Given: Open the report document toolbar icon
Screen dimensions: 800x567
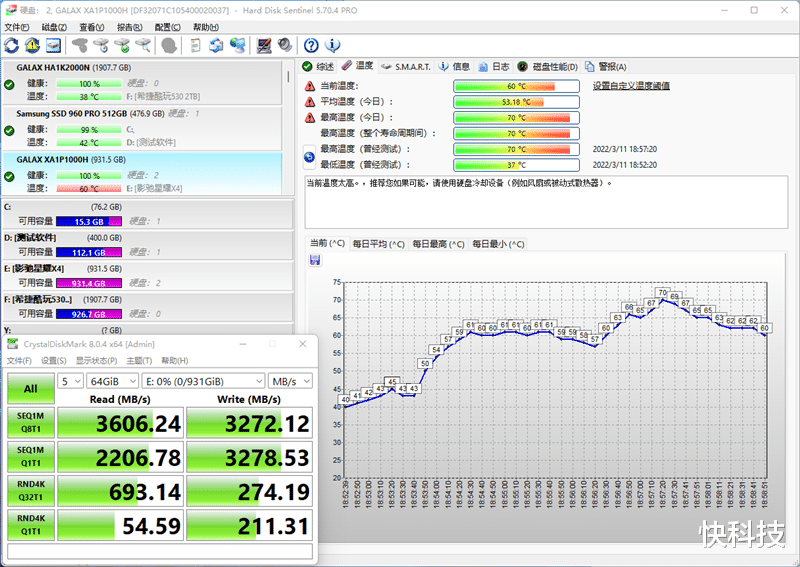Looking at the screenshot, I should pos(195,45).
